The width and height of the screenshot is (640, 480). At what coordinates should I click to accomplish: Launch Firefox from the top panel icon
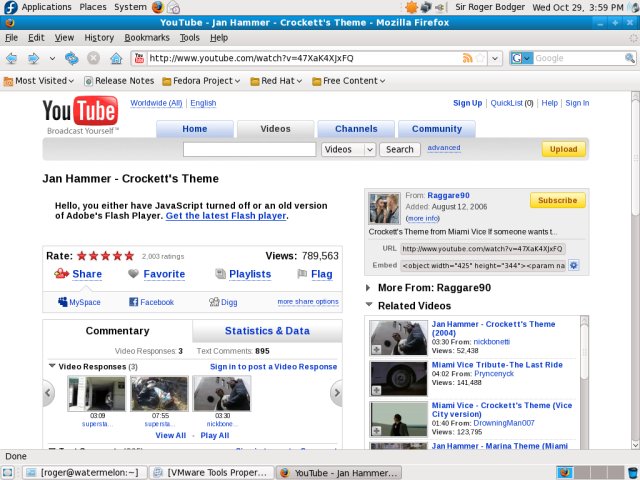(158, 7)
